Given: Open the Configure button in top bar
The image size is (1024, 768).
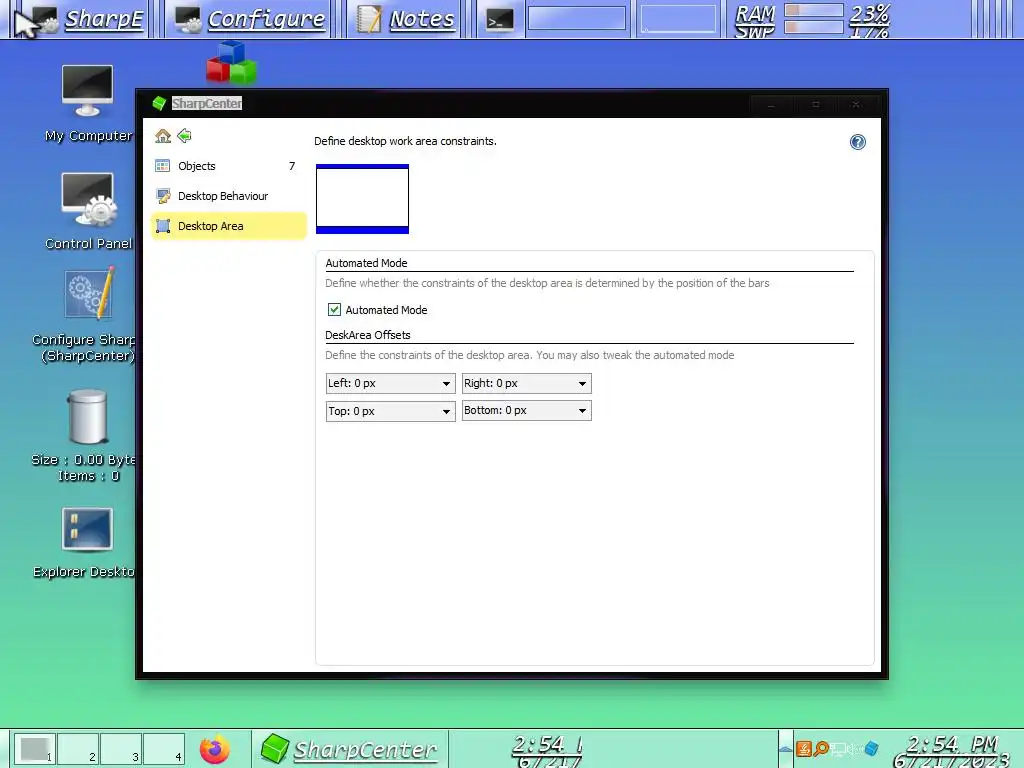Looking at the screenshot, I should tap(249, 19).
